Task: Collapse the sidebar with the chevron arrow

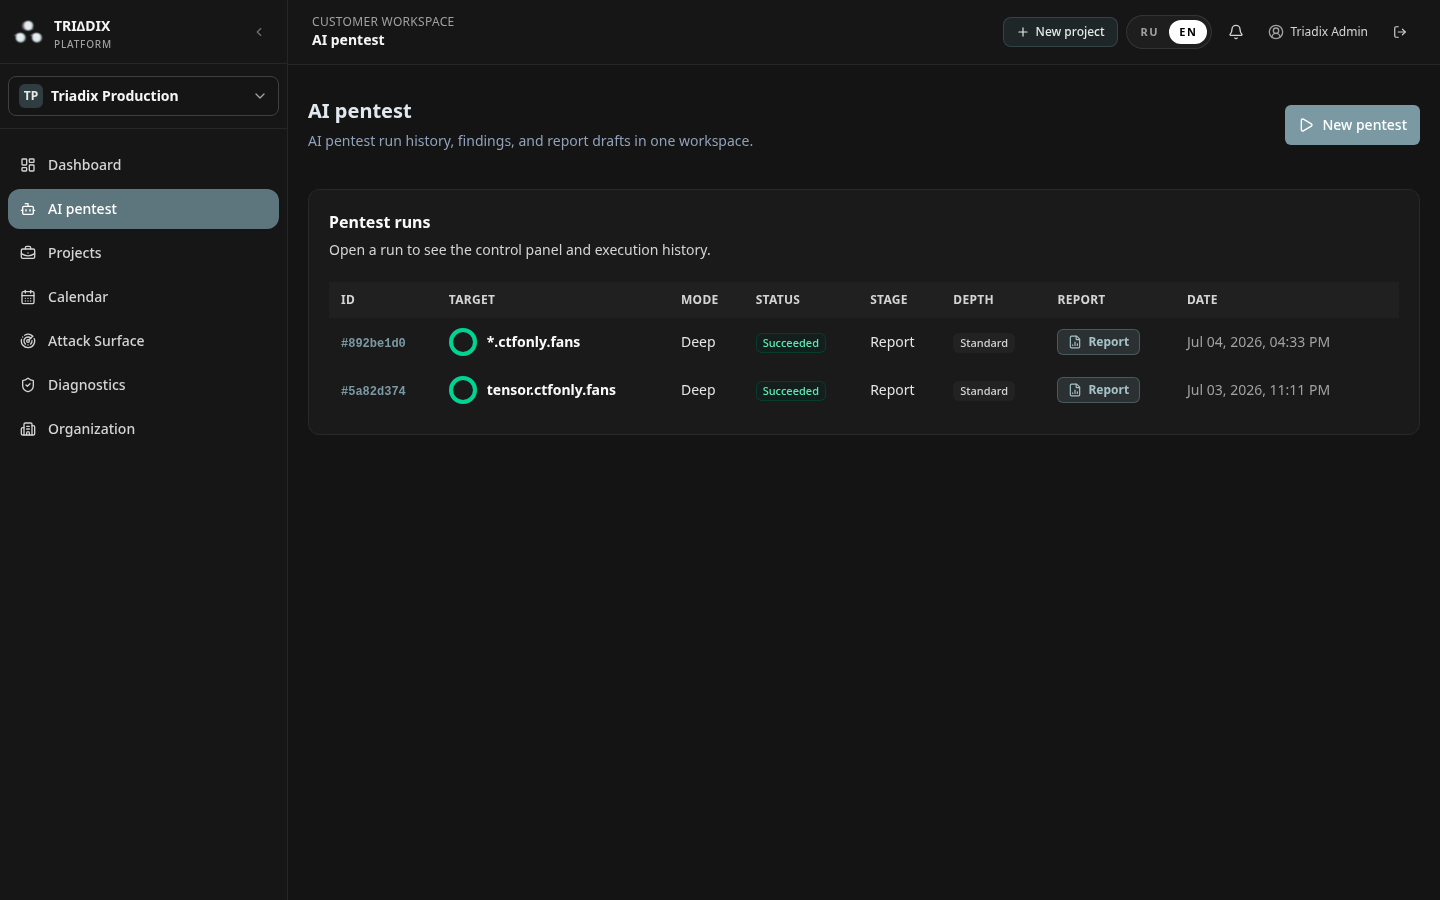Action: [x=259, y=32]
